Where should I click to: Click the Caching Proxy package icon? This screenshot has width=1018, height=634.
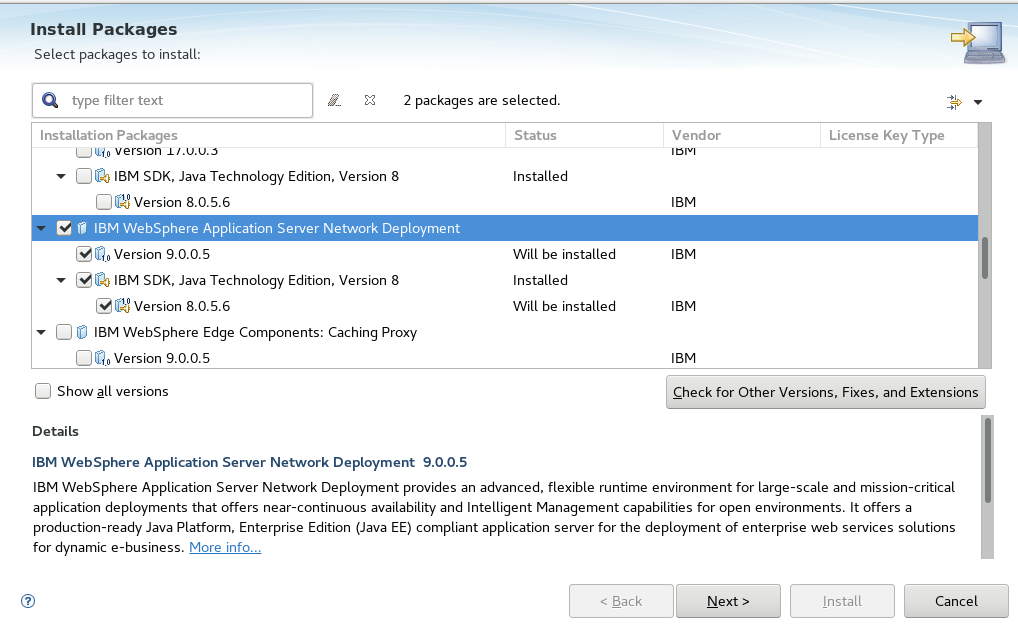[x=82, y=332]
